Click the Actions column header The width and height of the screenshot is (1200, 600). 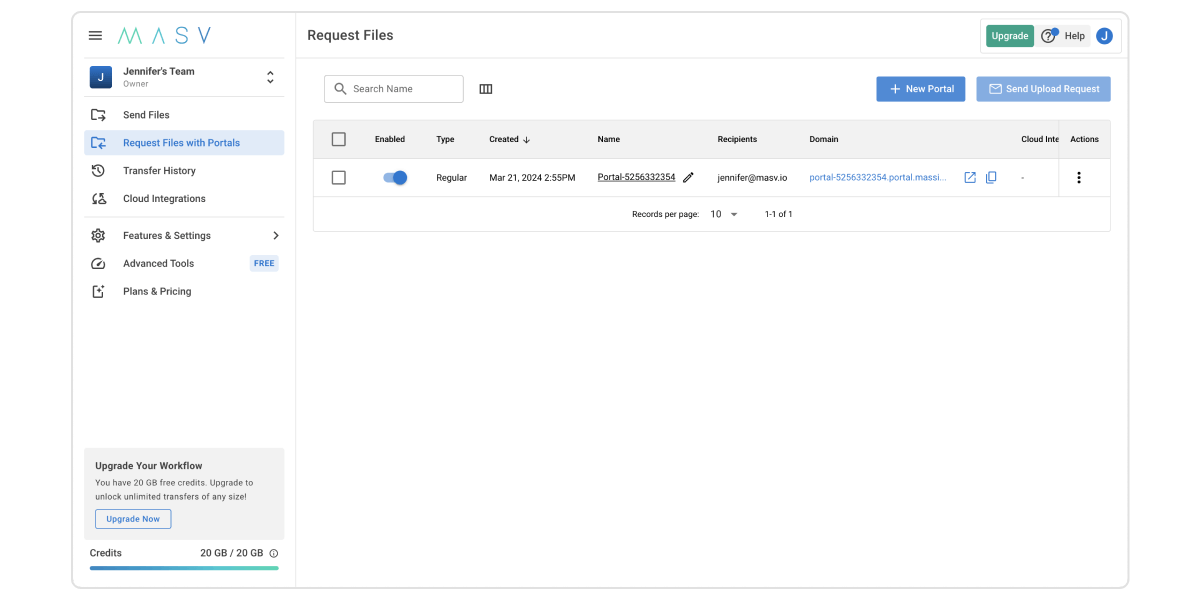[1084, 140]
